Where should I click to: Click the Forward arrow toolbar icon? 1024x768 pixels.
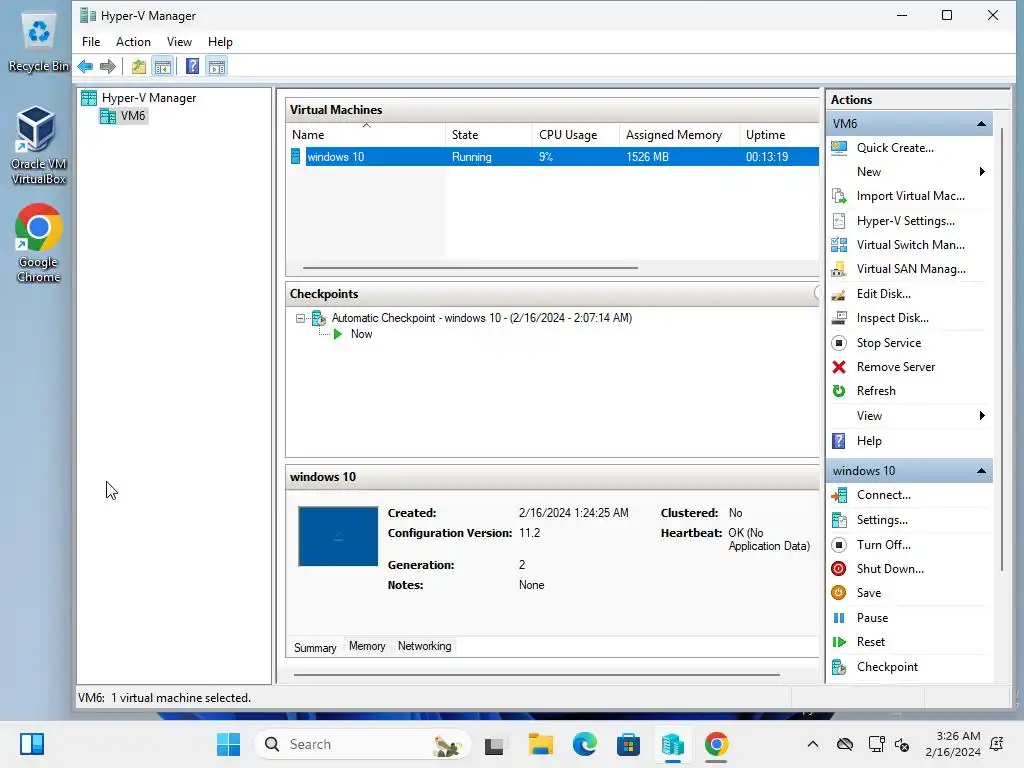coord(108,66)
